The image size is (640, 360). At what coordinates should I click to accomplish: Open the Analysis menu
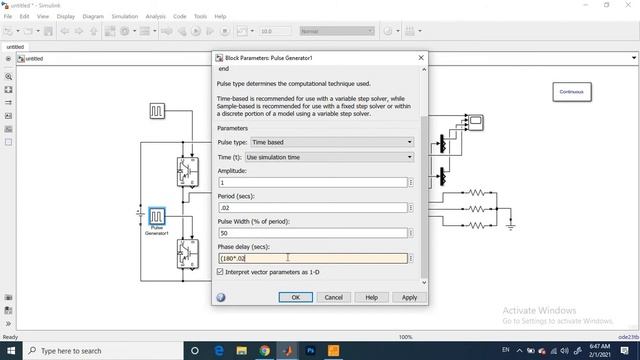156,16
